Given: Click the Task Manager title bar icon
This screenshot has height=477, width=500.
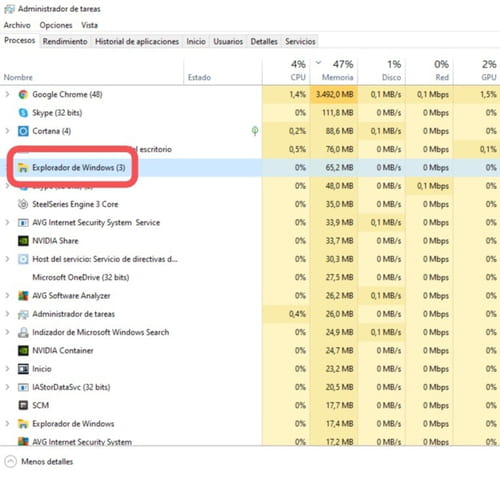Looking at the screenshot, I should [x=9, y=9].
